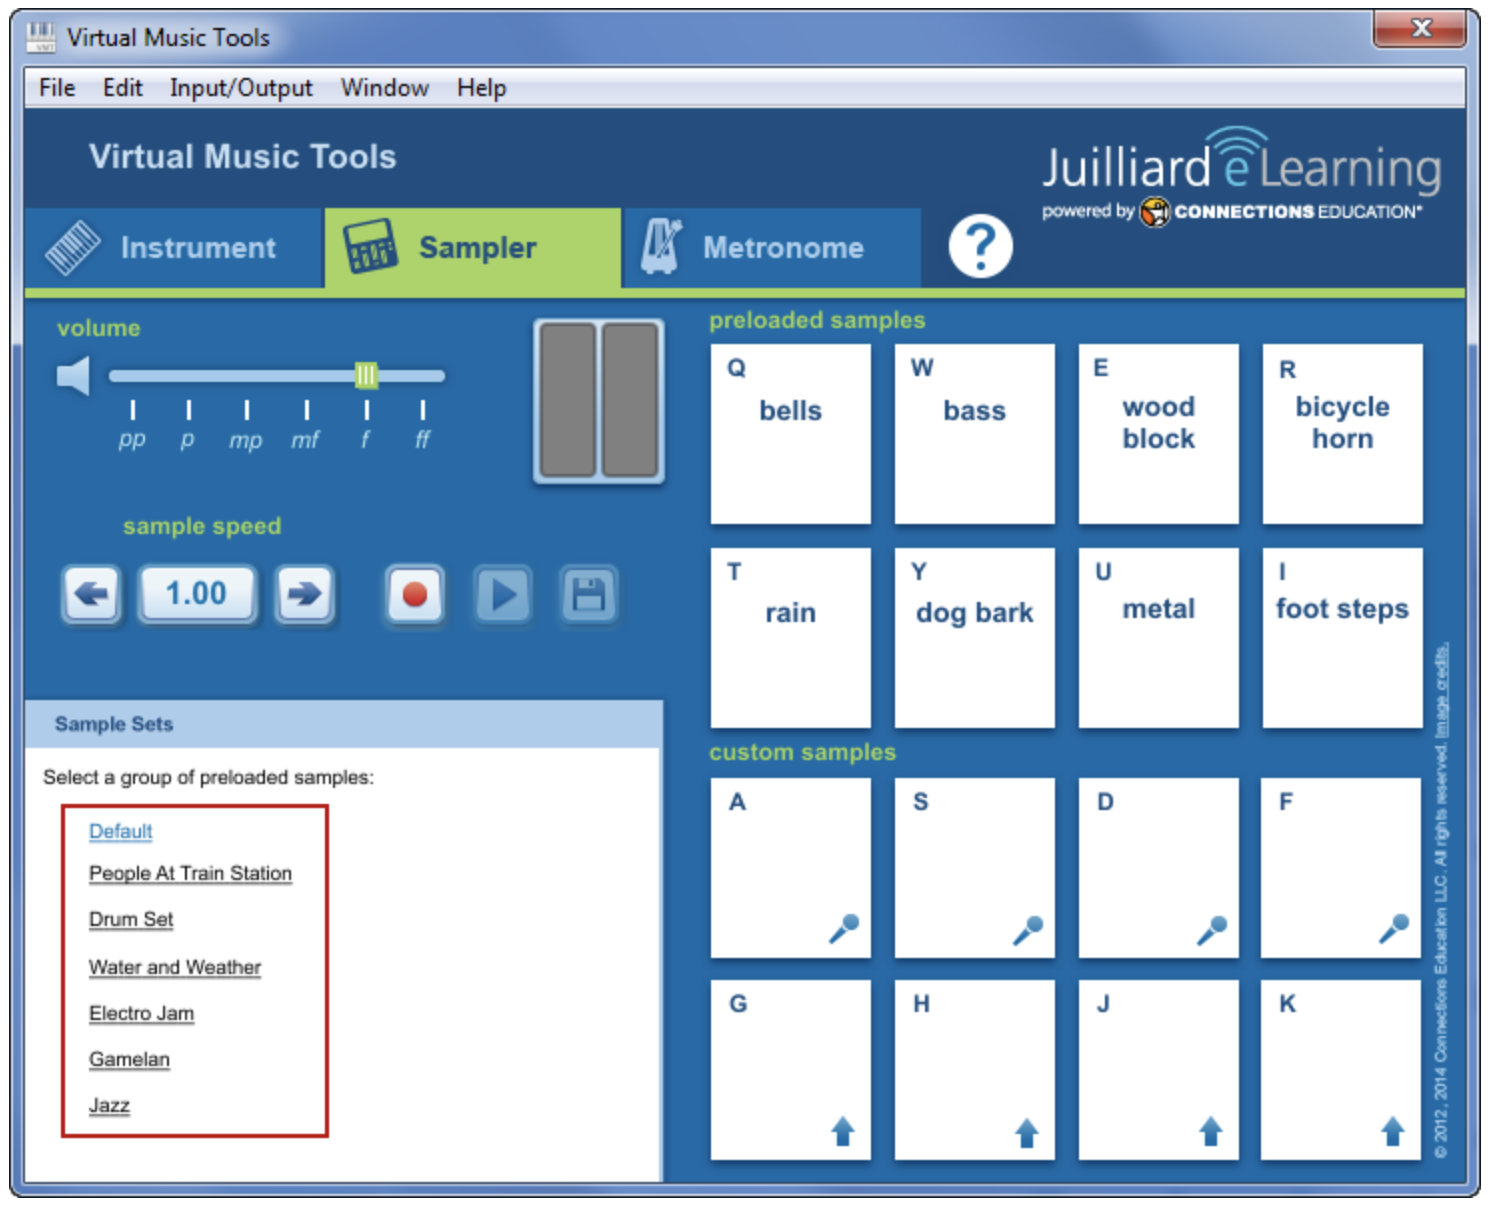Click the upload arrow on pad G
Image resolution: width=1488 pixels, height=1210 pixels.
click(842, 1132)
